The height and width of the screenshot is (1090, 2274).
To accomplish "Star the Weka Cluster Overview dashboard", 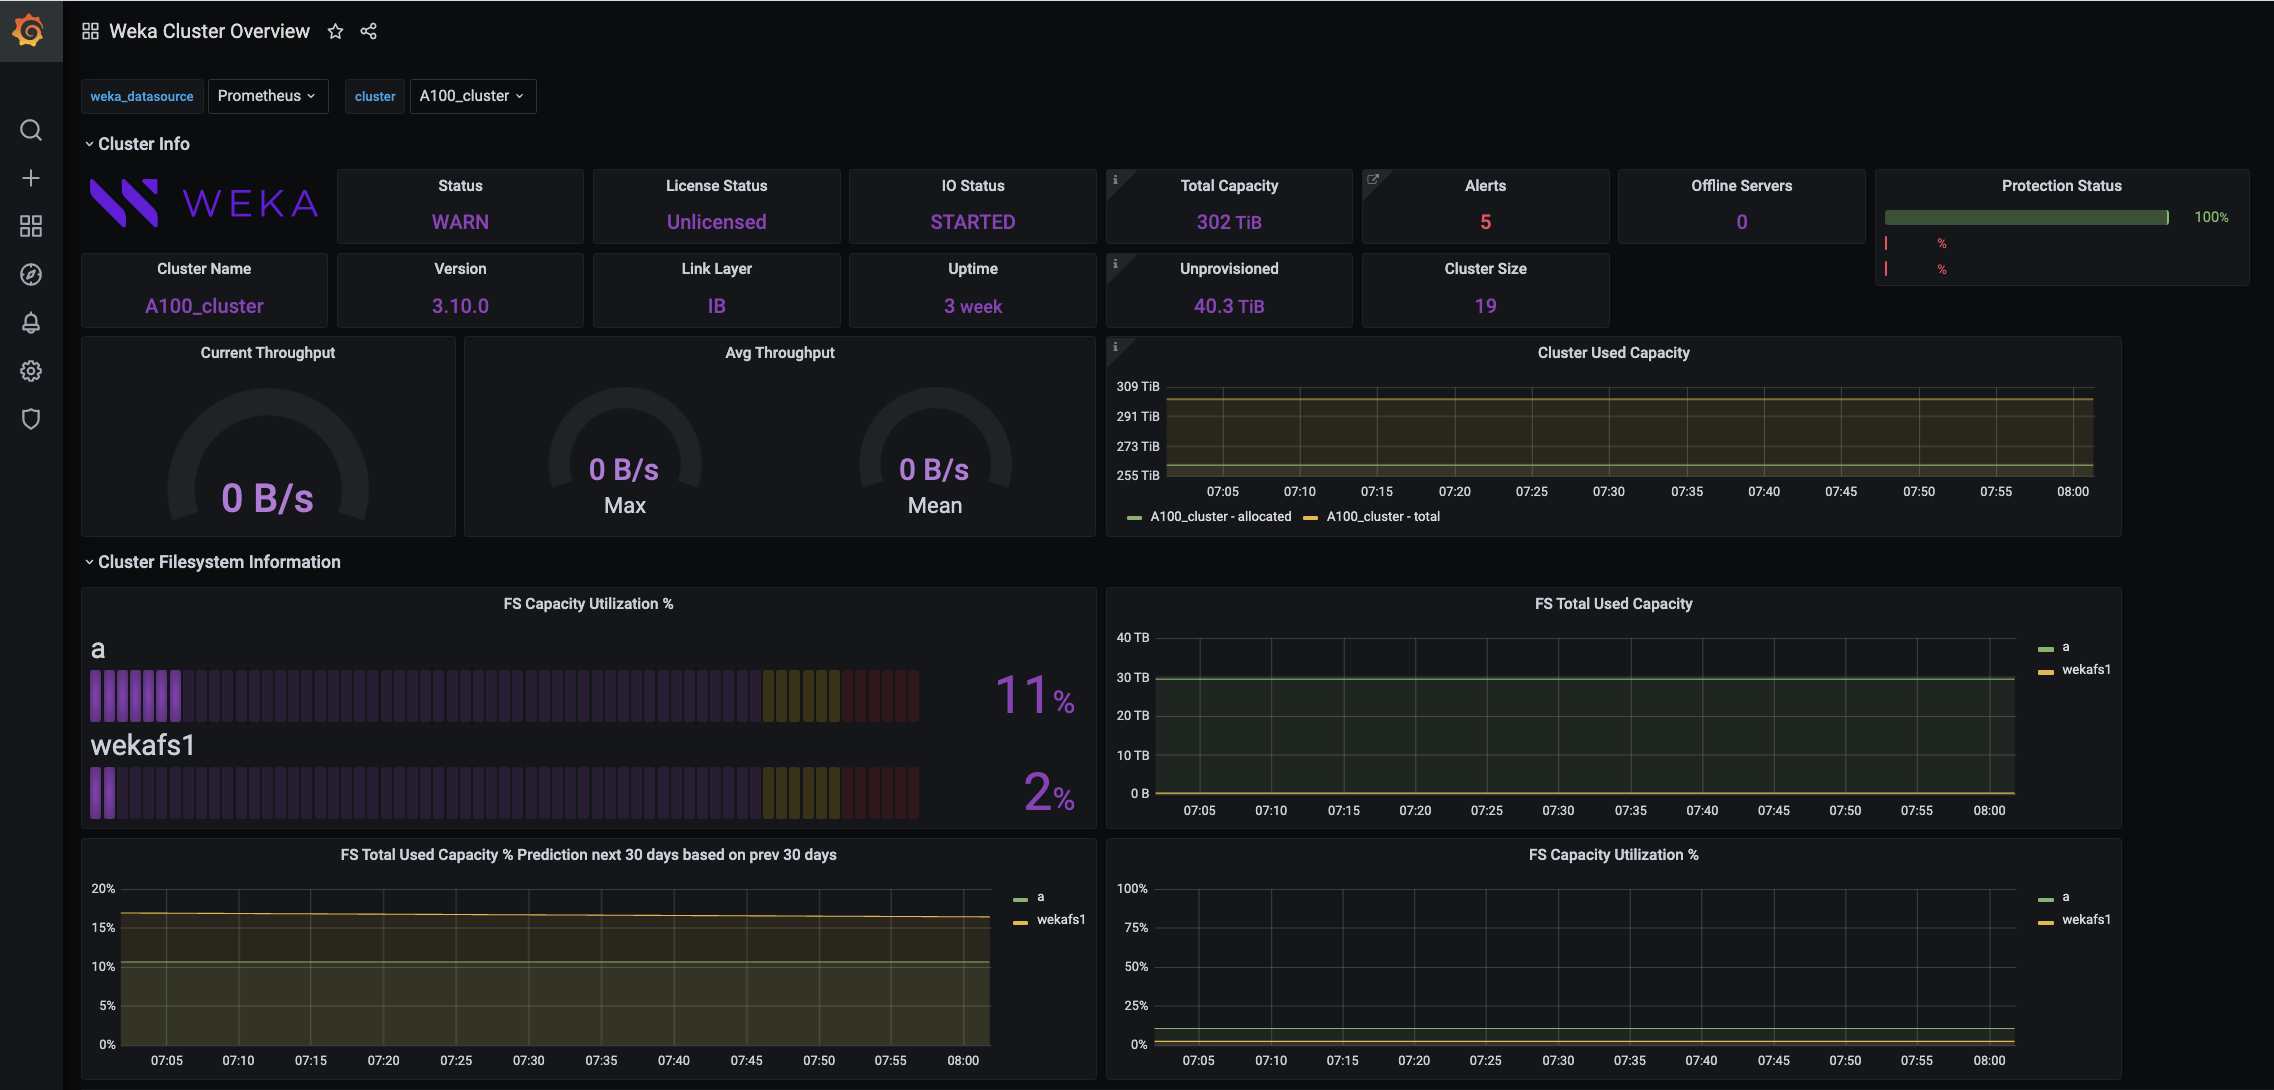I will point(335,31).
